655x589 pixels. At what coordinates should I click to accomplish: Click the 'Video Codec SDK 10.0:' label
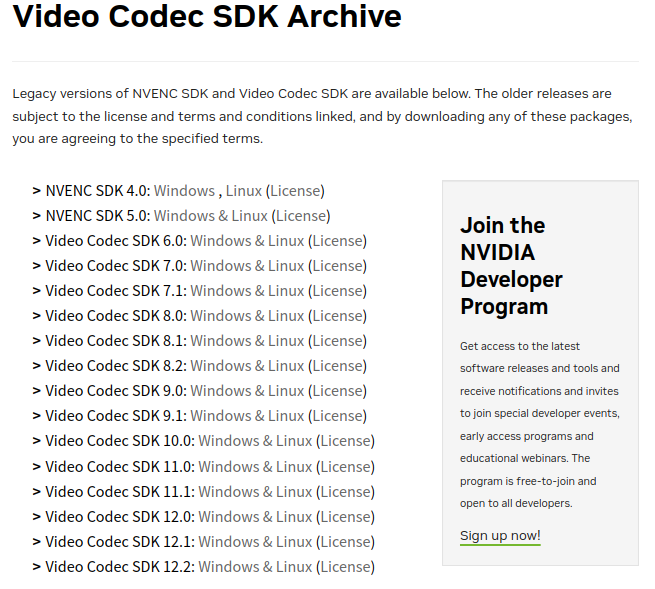click(120, 442)
